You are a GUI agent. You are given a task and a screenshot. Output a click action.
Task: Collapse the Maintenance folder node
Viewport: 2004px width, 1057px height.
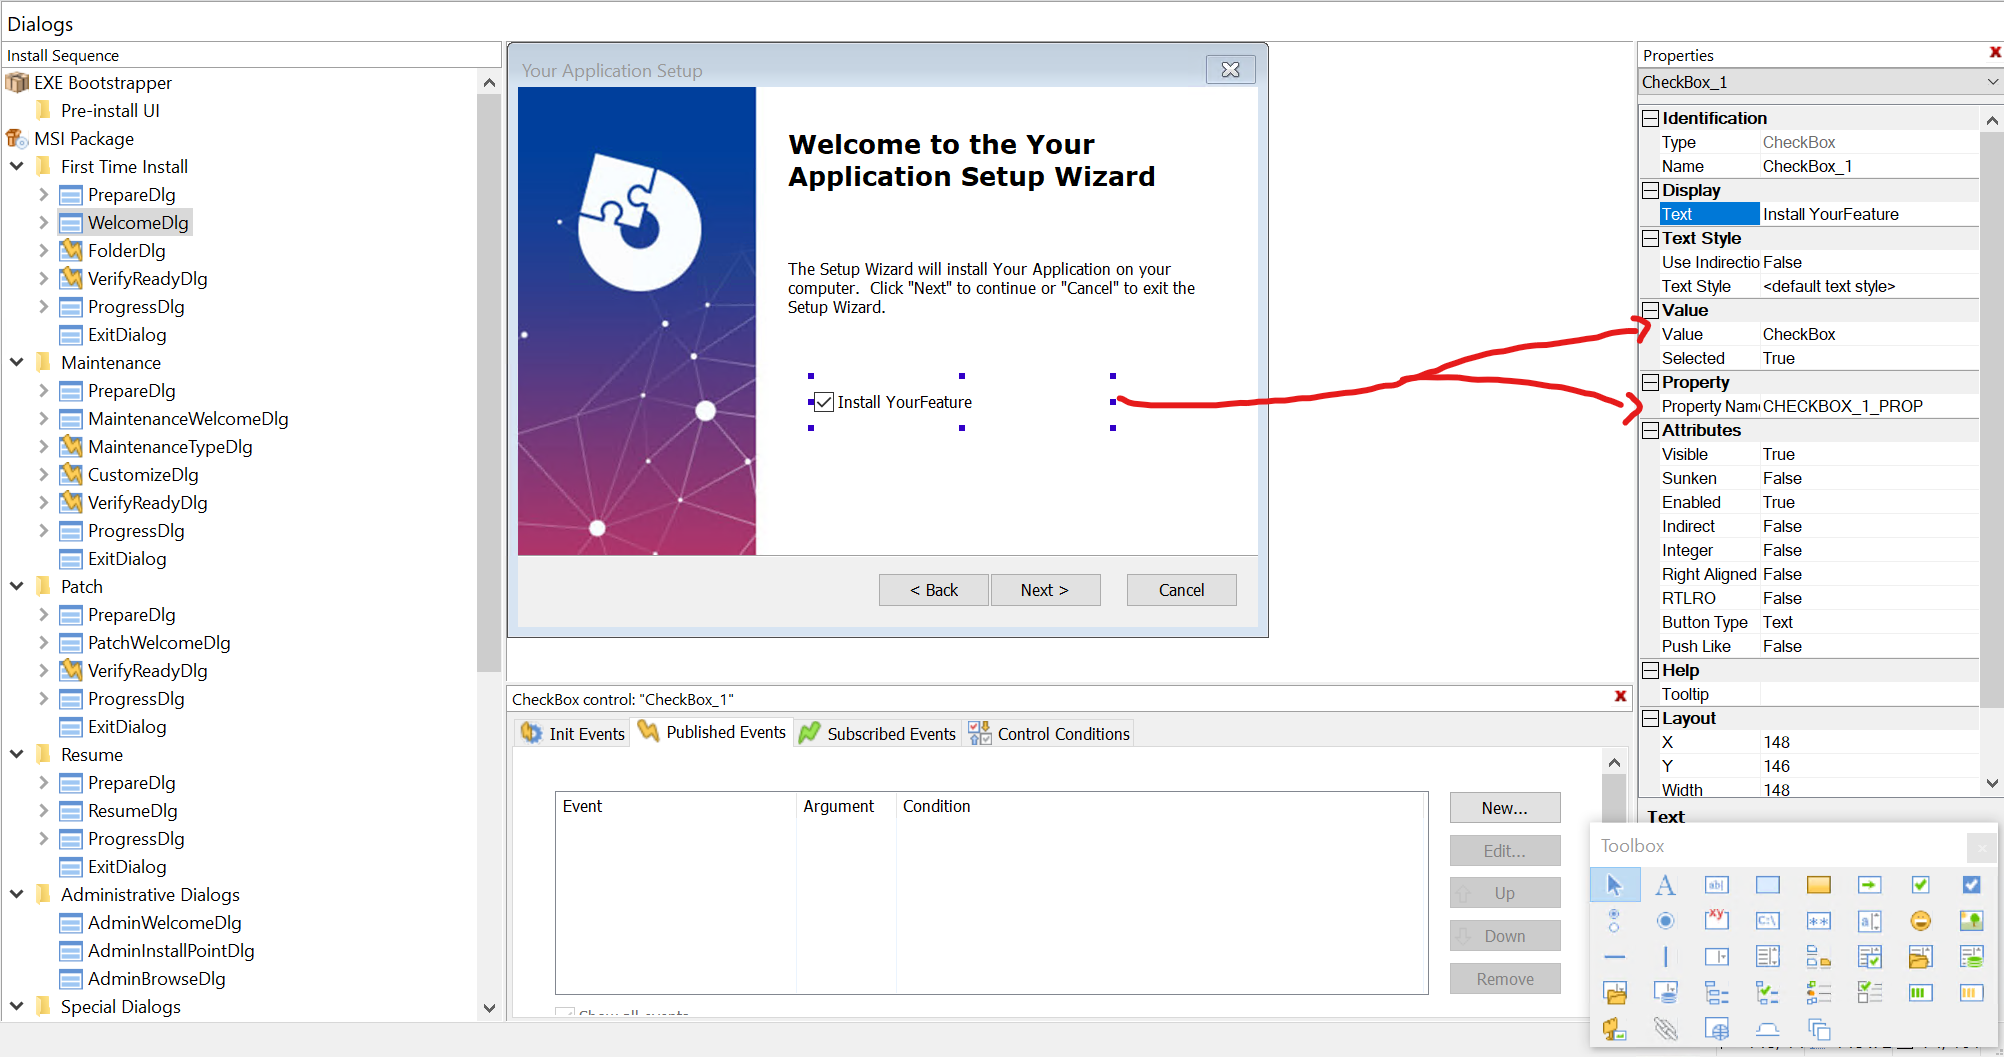(x=17, y=362)
